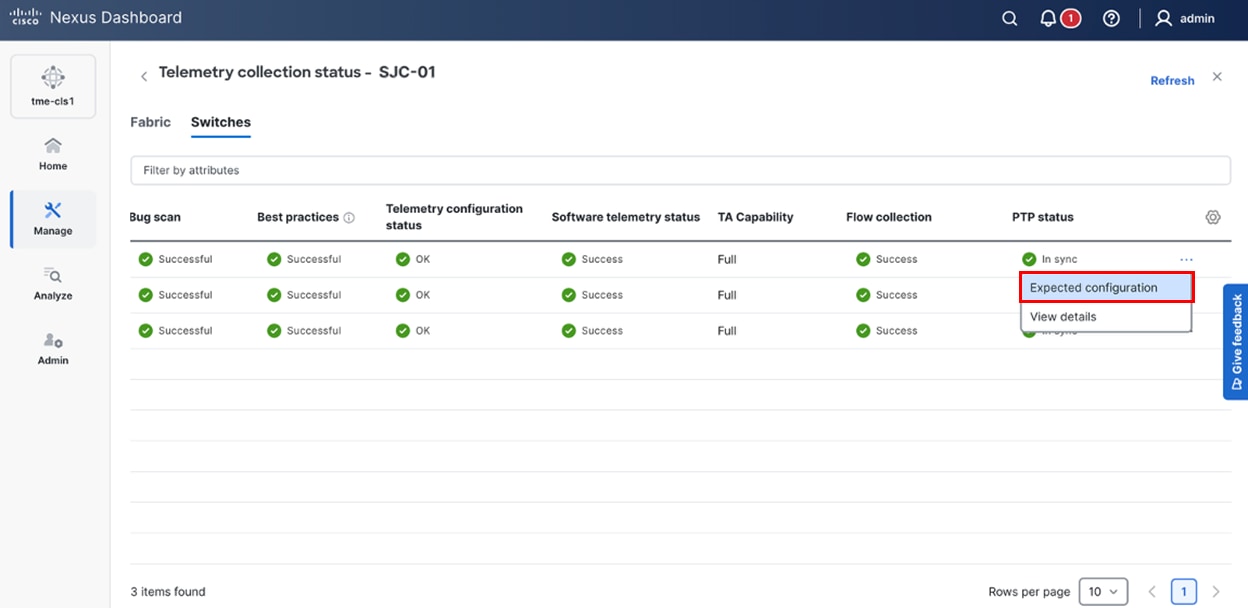Choose View details from the context menu

tap(1063, 317)
